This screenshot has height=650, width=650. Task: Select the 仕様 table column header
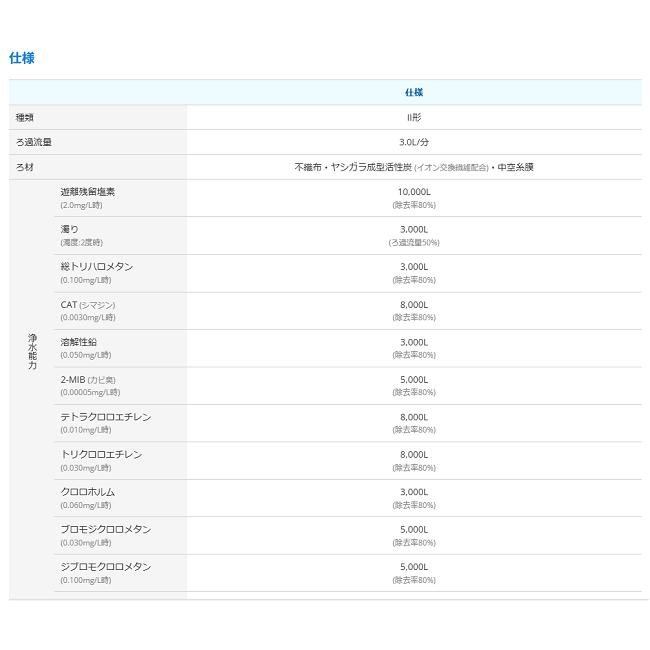click(414, 92)
